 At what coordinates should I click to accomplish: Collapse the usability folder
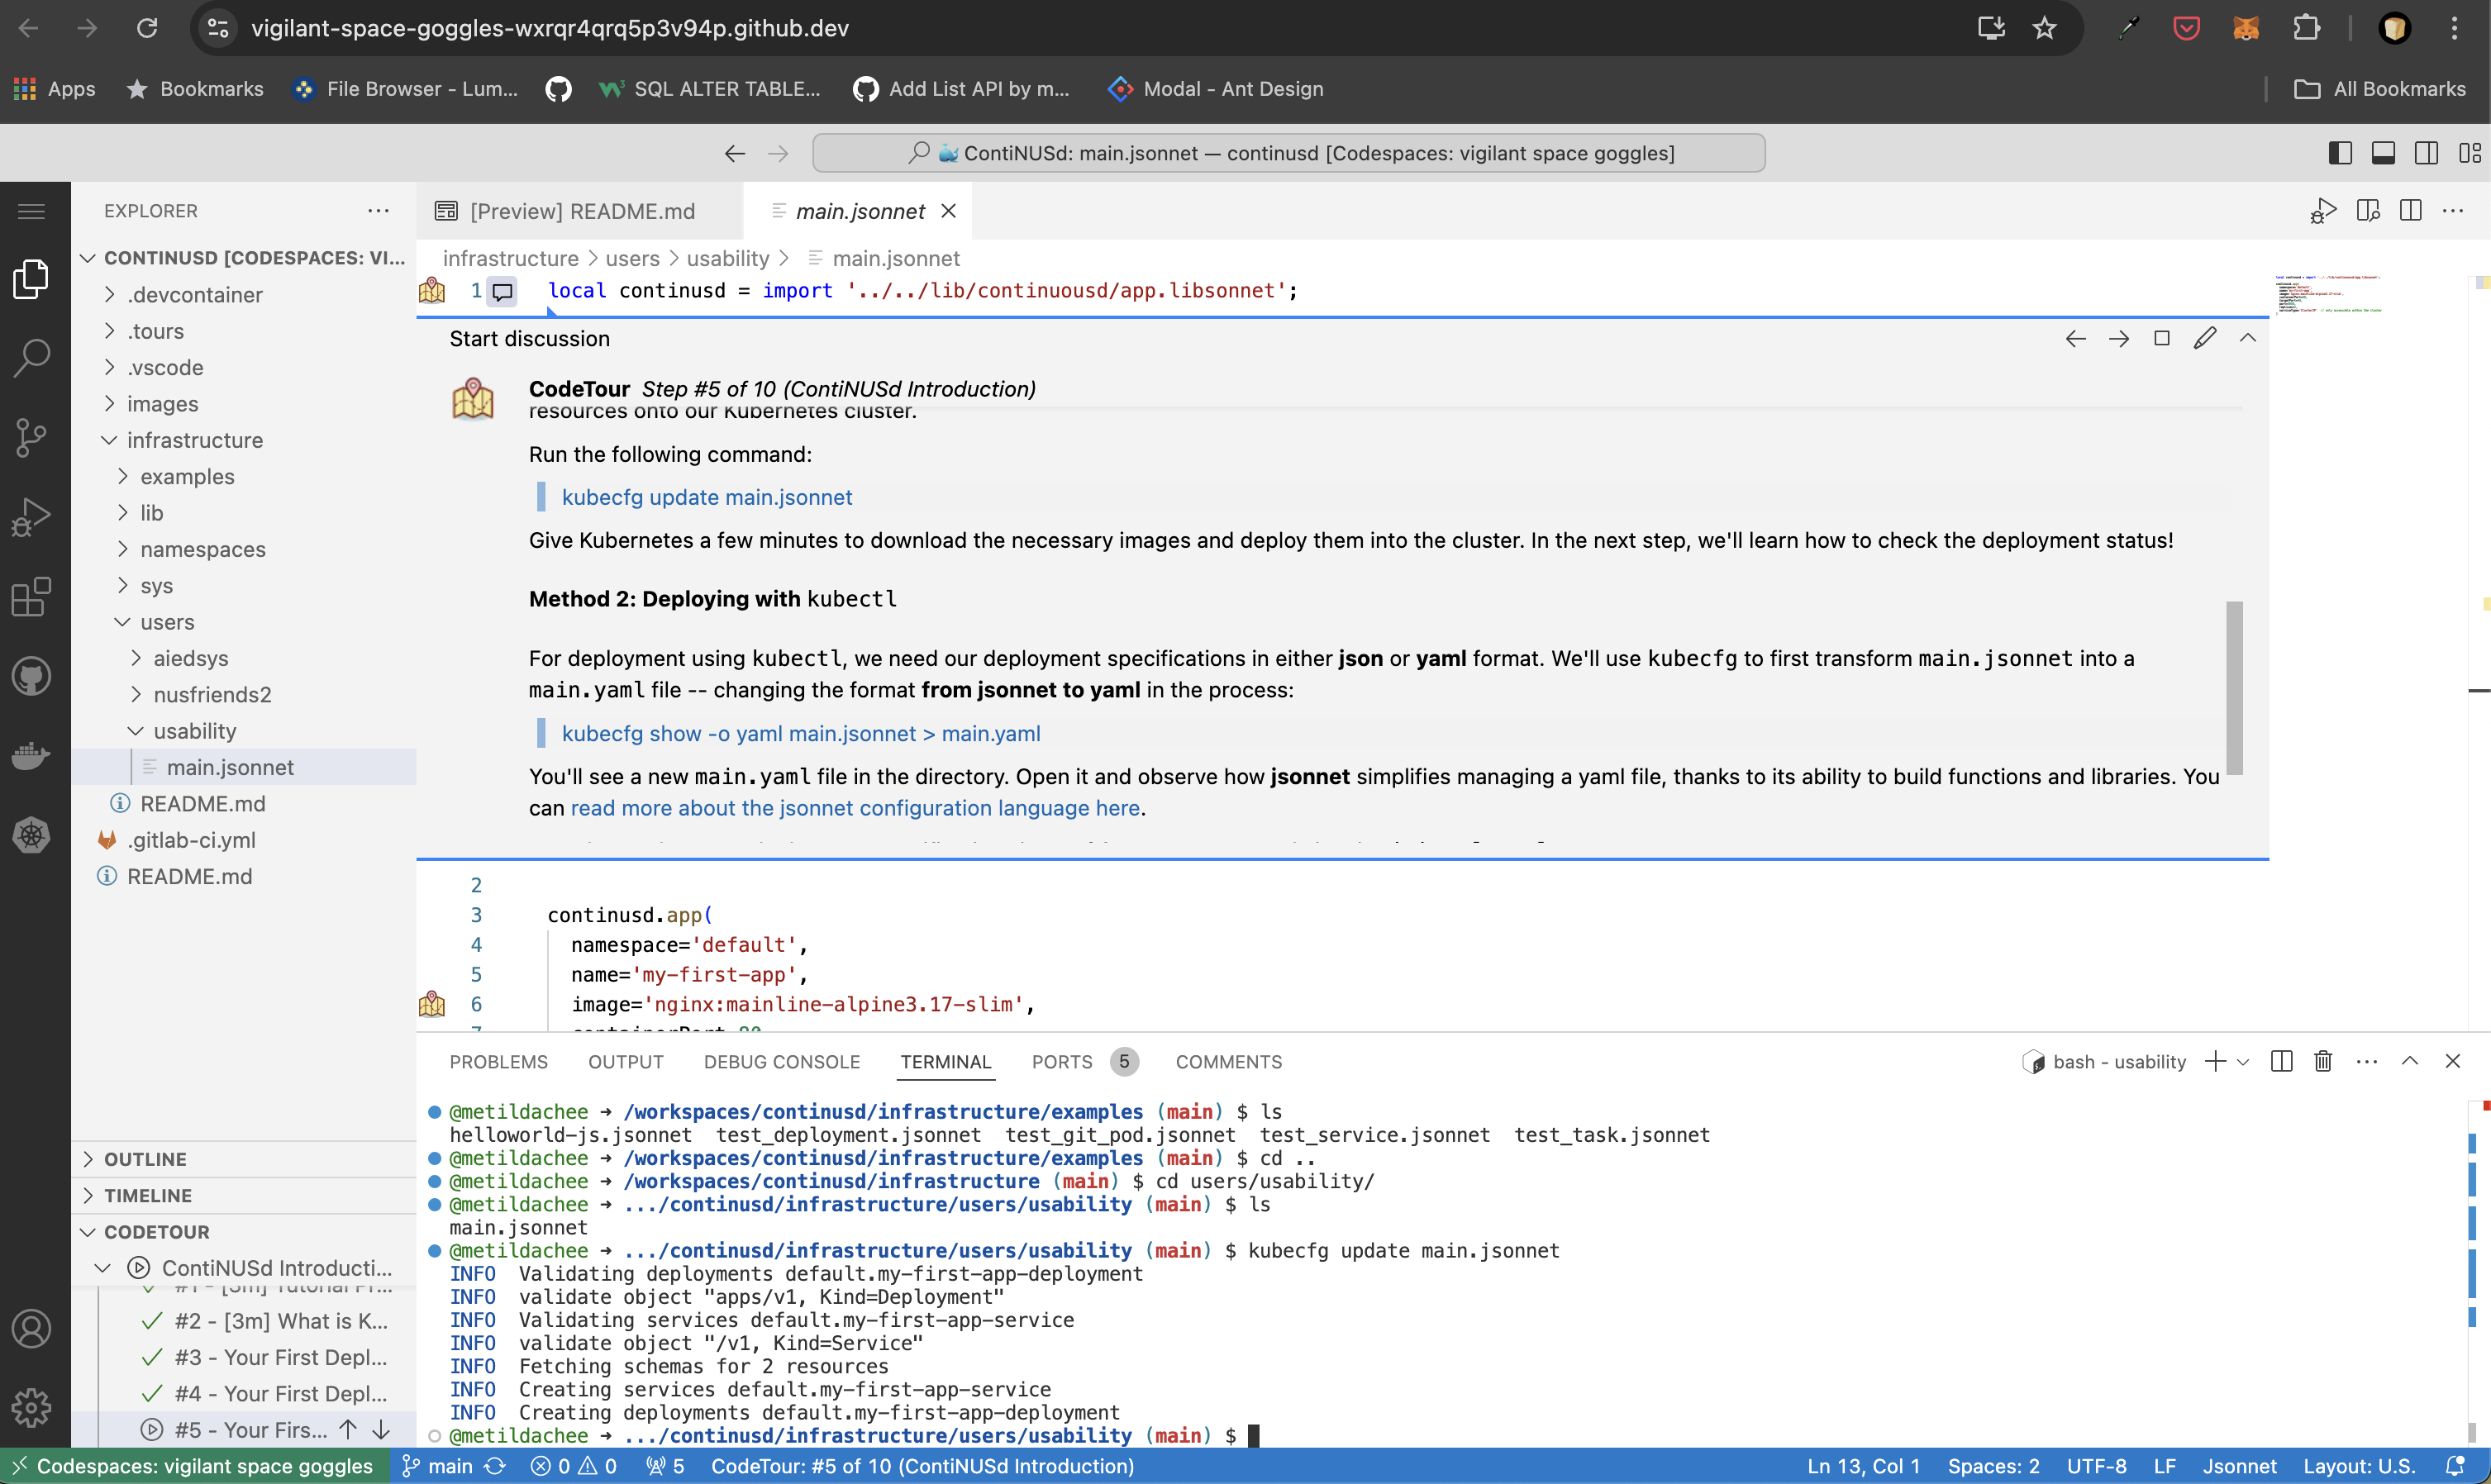click(194, 731)
